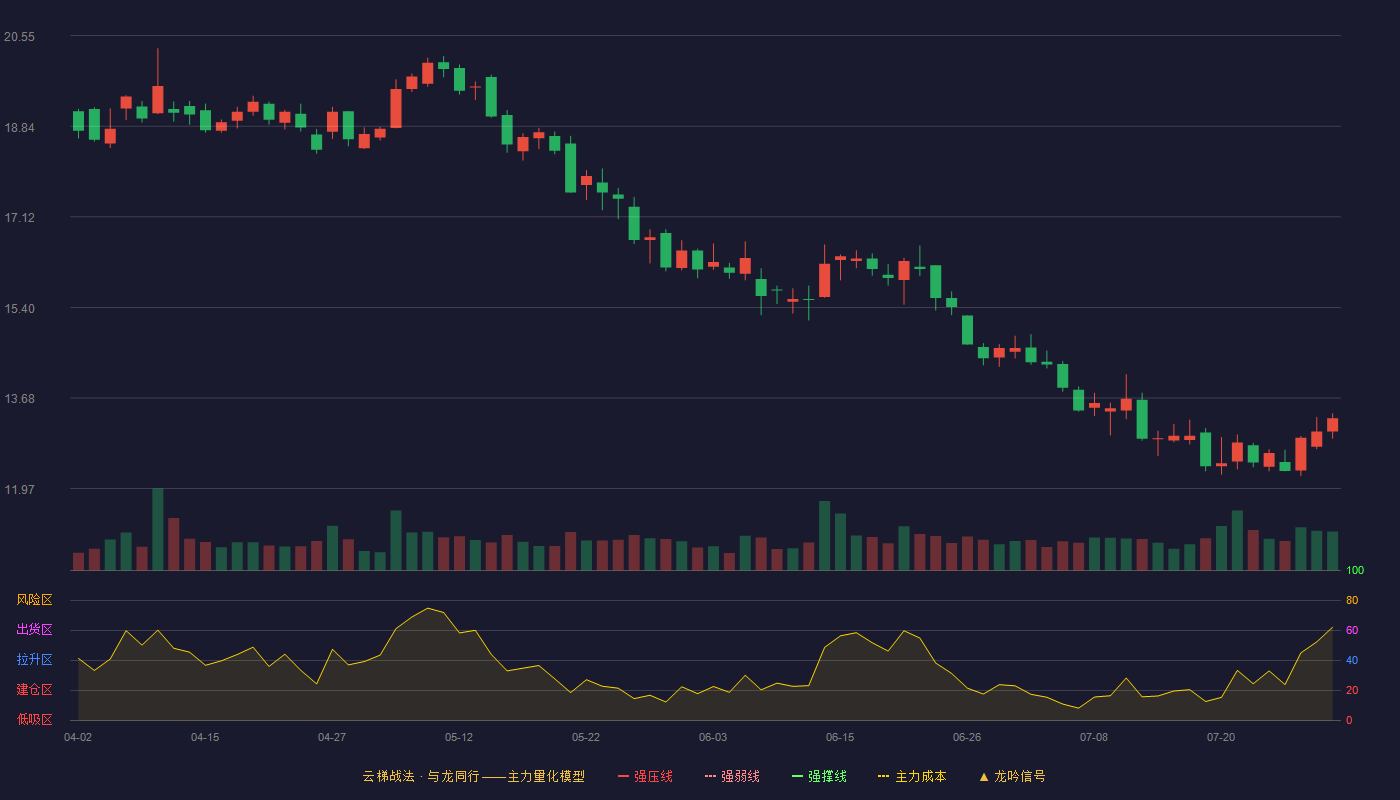Click the 07-08 date label
Screen dimensions: 1400x800
pyautogui.click(x=1094, y=737)
